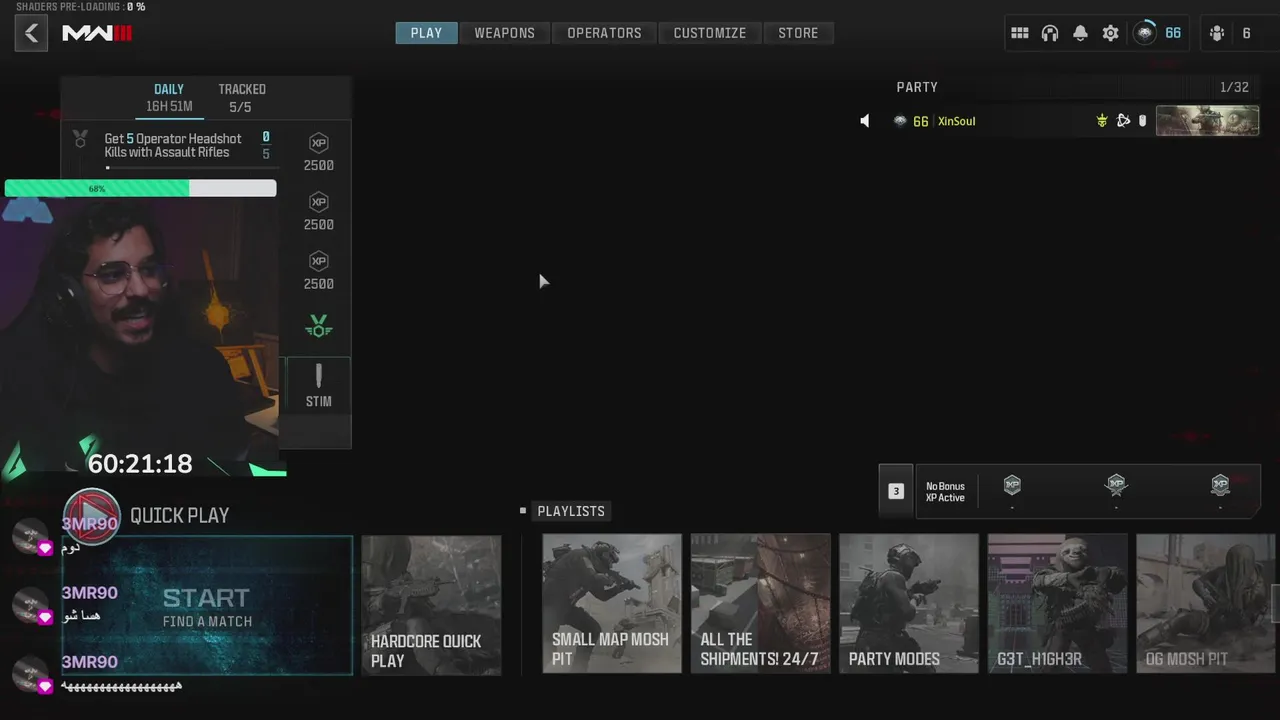Viewport: 1280px width, 720px height.
Task: Select G3T_H1GH3R playlist
Action: click(x=1057, y=603)
